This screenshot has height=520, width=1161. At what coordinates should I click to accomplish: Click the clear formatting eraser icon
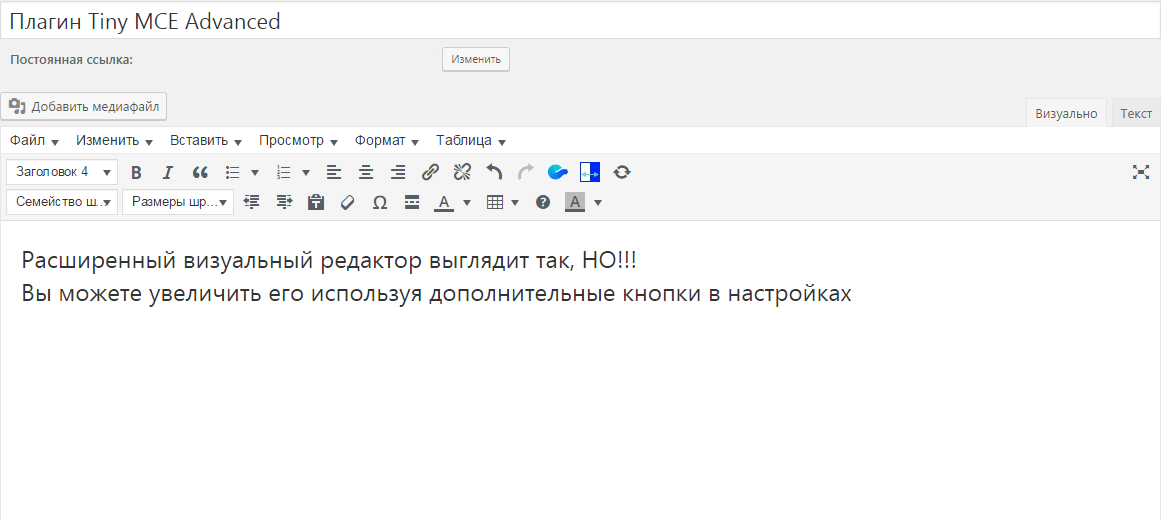[348, 202]
